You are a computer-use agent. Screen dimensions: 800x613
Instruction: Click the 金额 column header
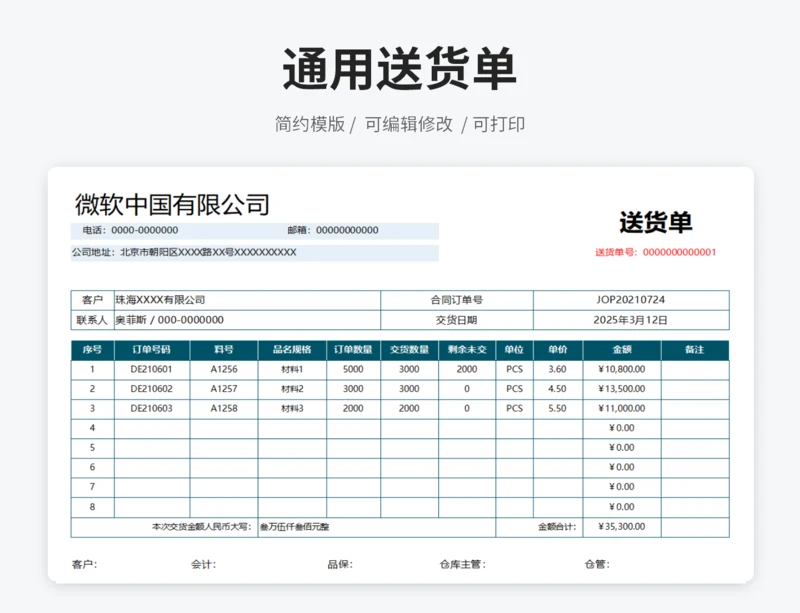pyautogui.click(x=622, y=350)
